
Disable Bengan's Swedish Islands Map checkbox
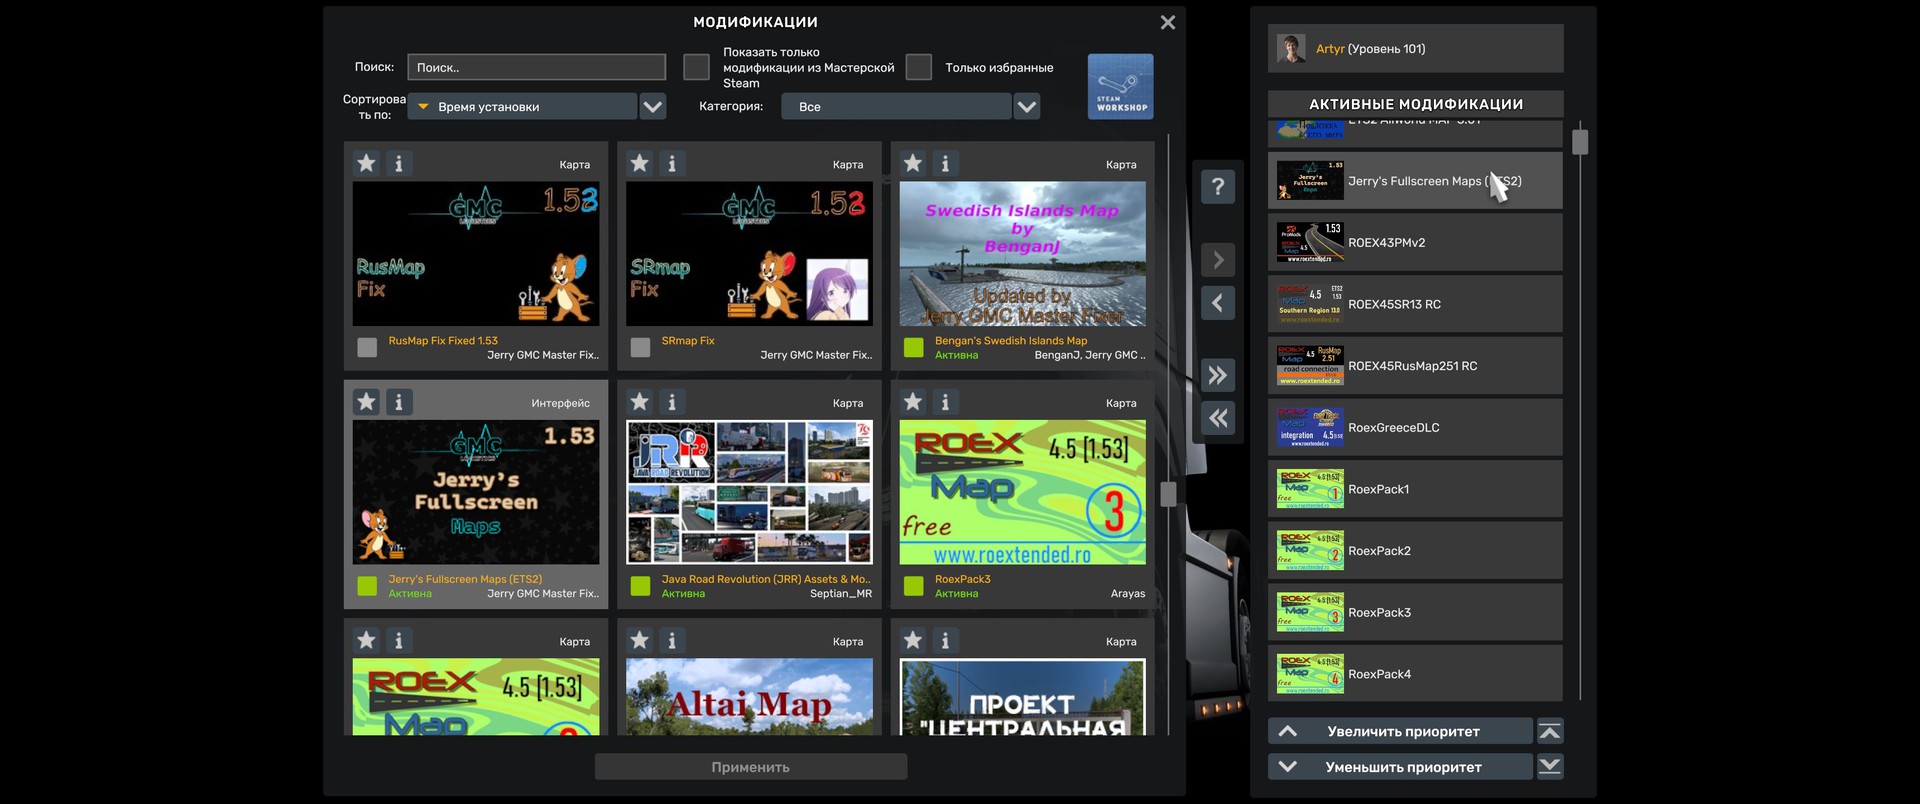913,347
